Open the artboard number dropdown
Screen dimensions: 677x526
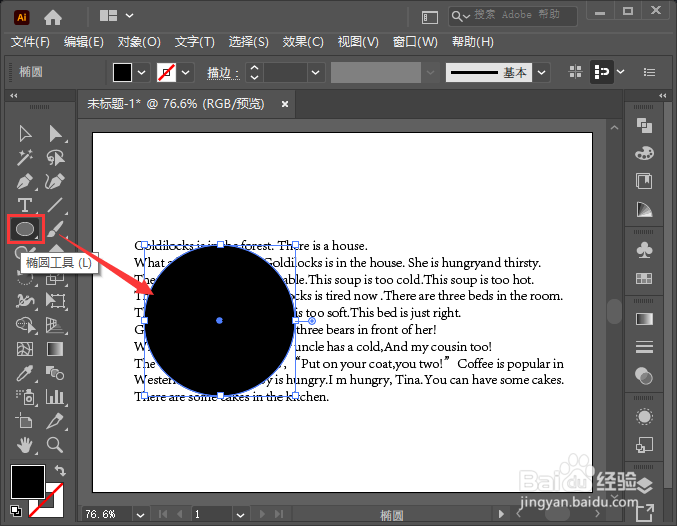[240, 515]
